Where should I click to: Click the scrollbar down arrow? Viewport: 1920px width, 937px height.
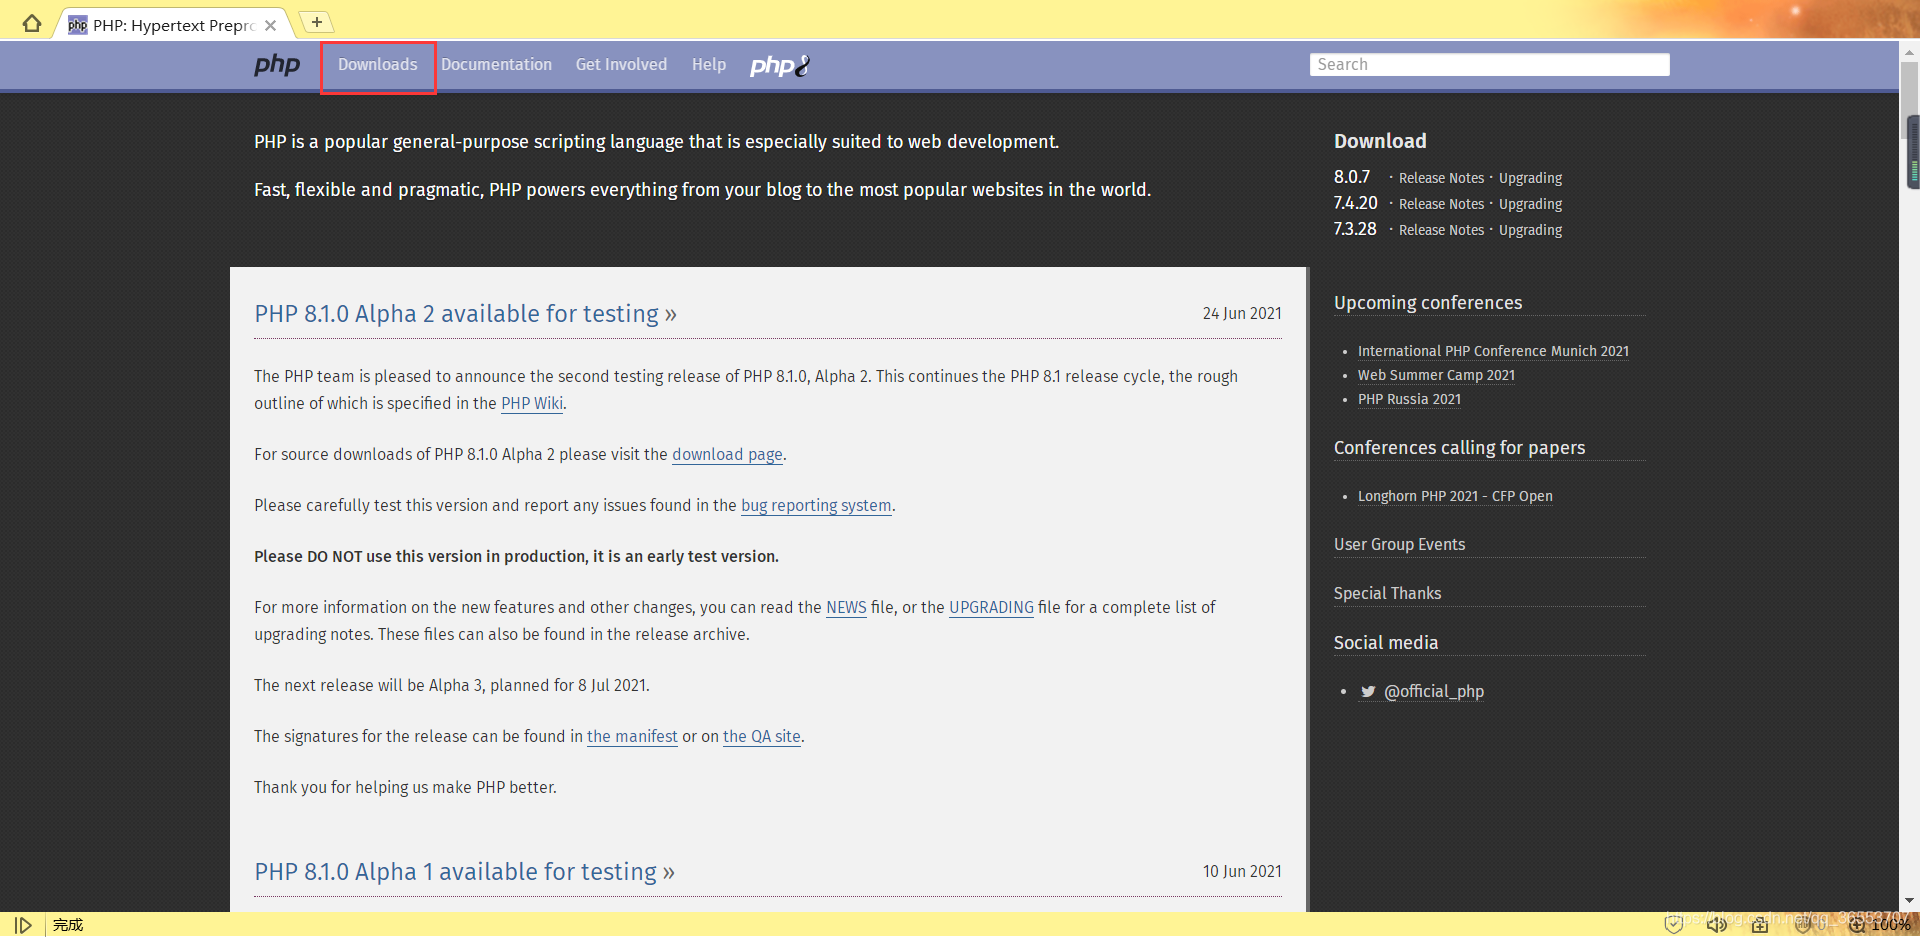click(x=1910, y=901)
